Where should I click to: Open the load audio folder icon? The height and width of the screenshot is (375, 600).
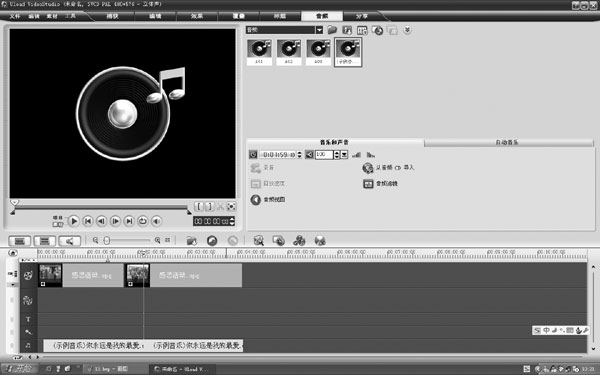click(332, 30)
